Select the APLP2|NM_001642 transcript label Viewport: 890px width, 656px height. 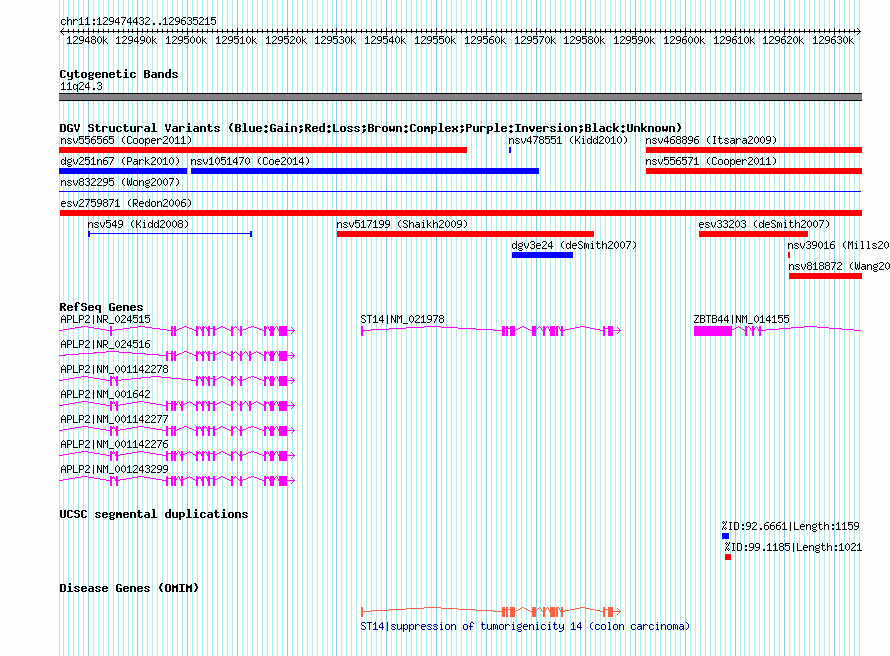click(x=105, y=394)
